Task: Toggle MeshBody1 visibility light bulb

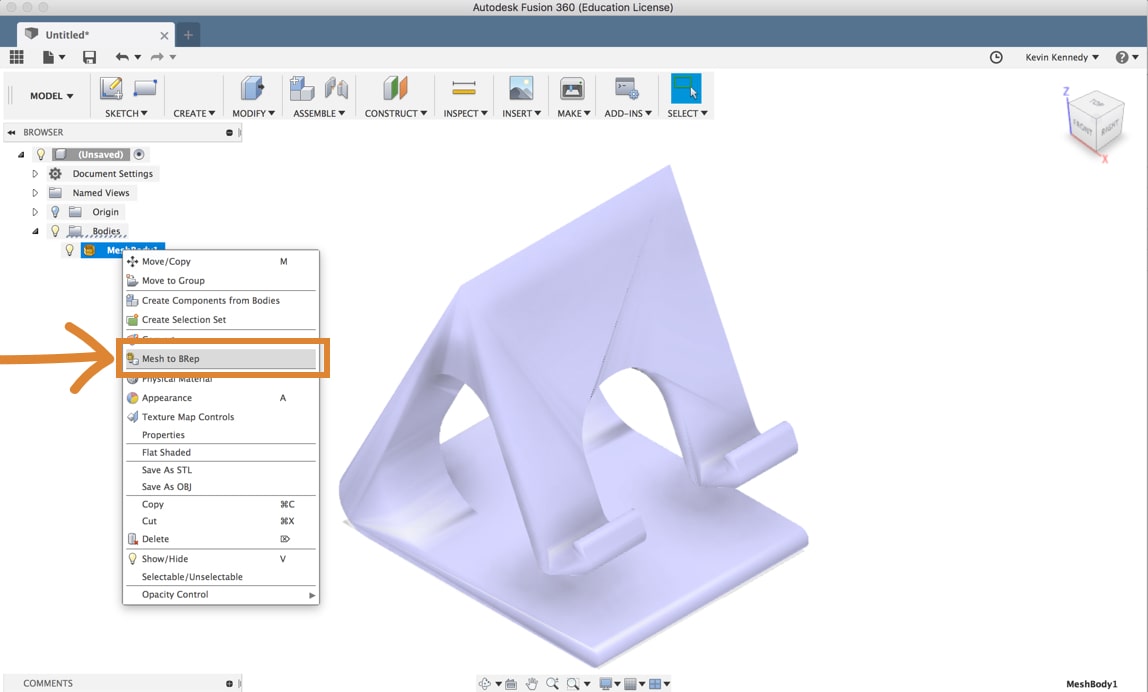Action: 70,250
